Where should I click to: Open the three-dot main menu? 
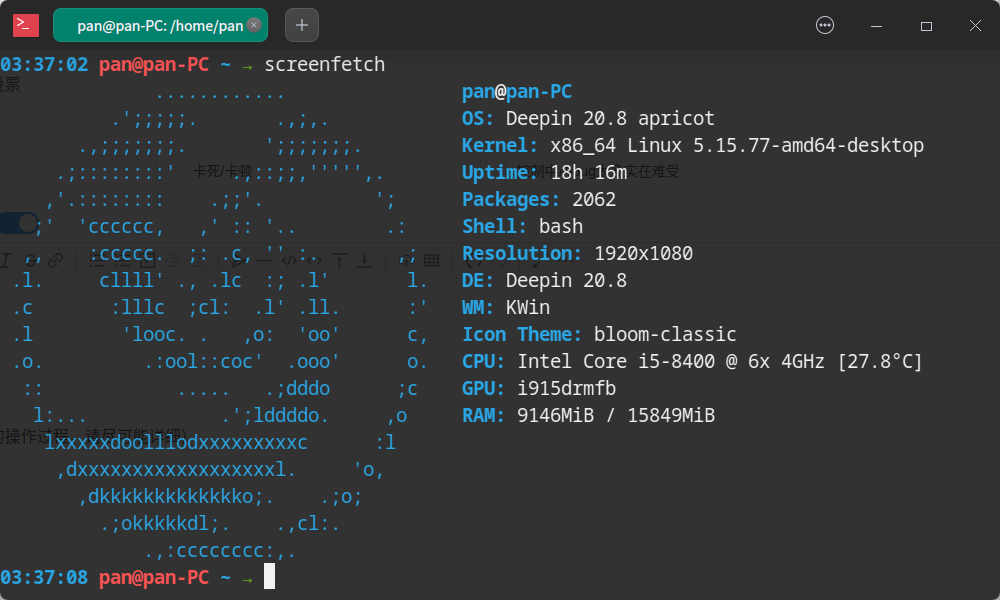pos(825,26)
